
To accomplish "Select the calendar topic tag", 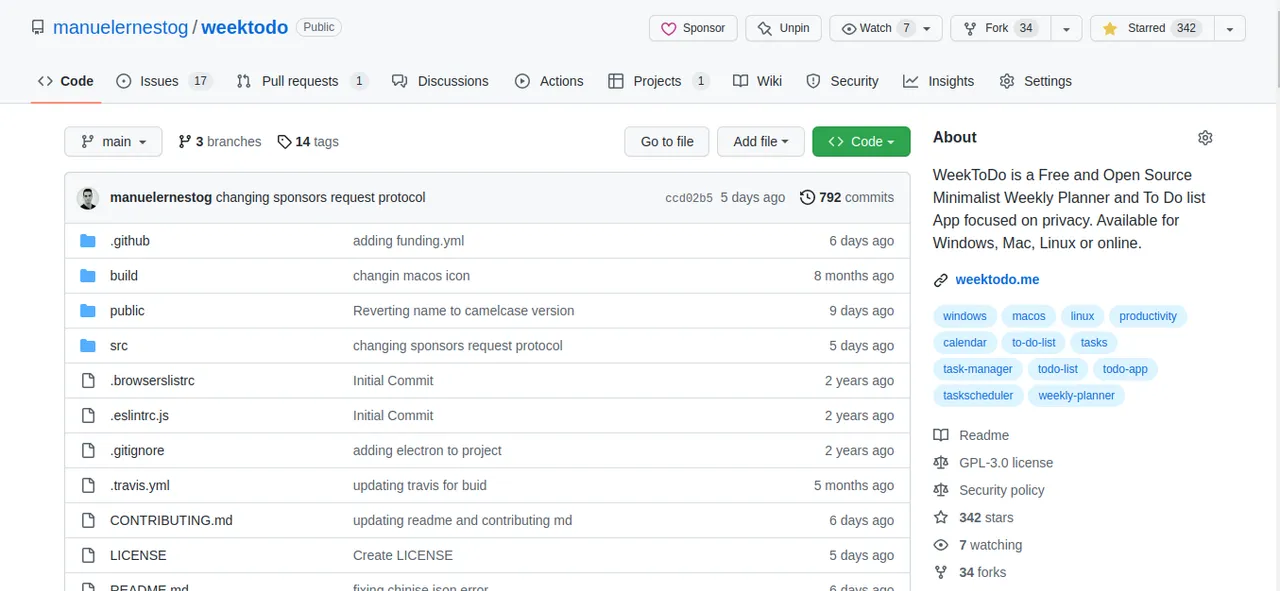I will coord(965,343).
